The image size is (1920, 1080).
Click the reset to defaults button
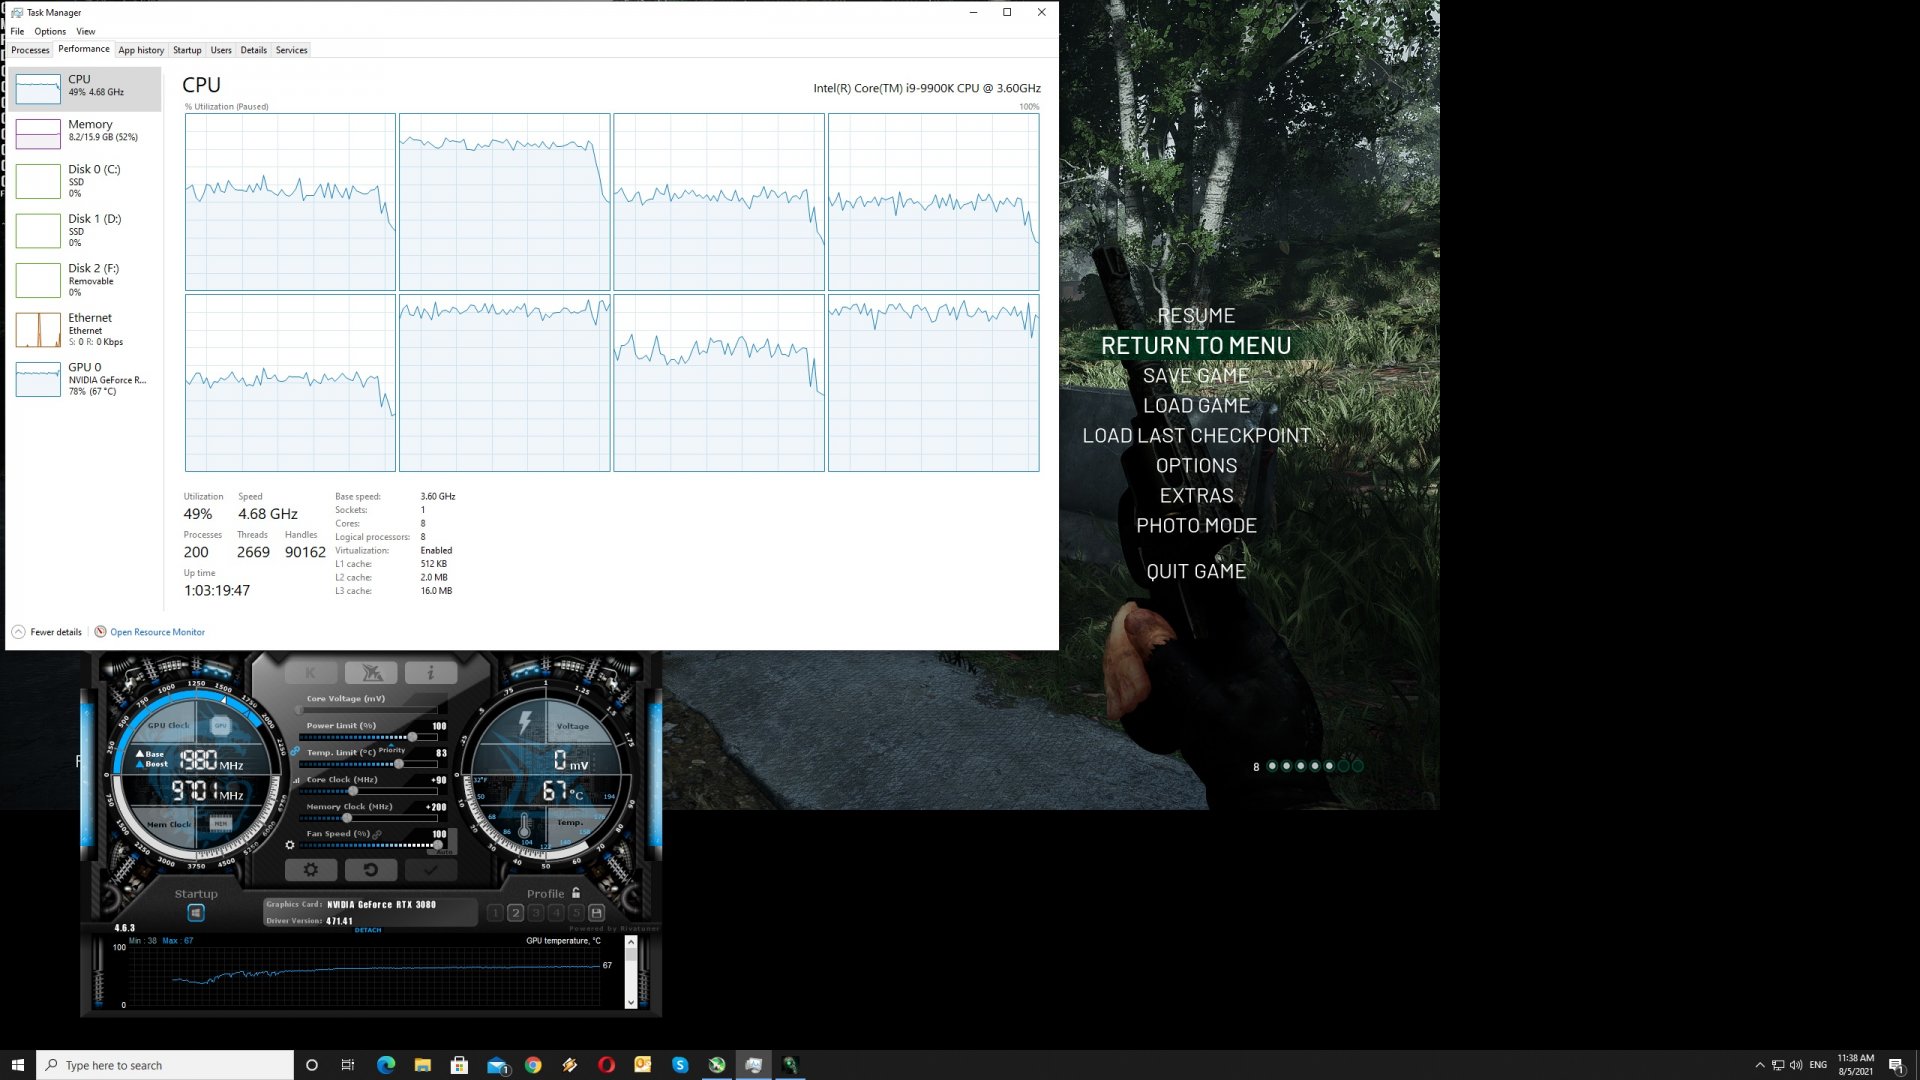(370, 870)
